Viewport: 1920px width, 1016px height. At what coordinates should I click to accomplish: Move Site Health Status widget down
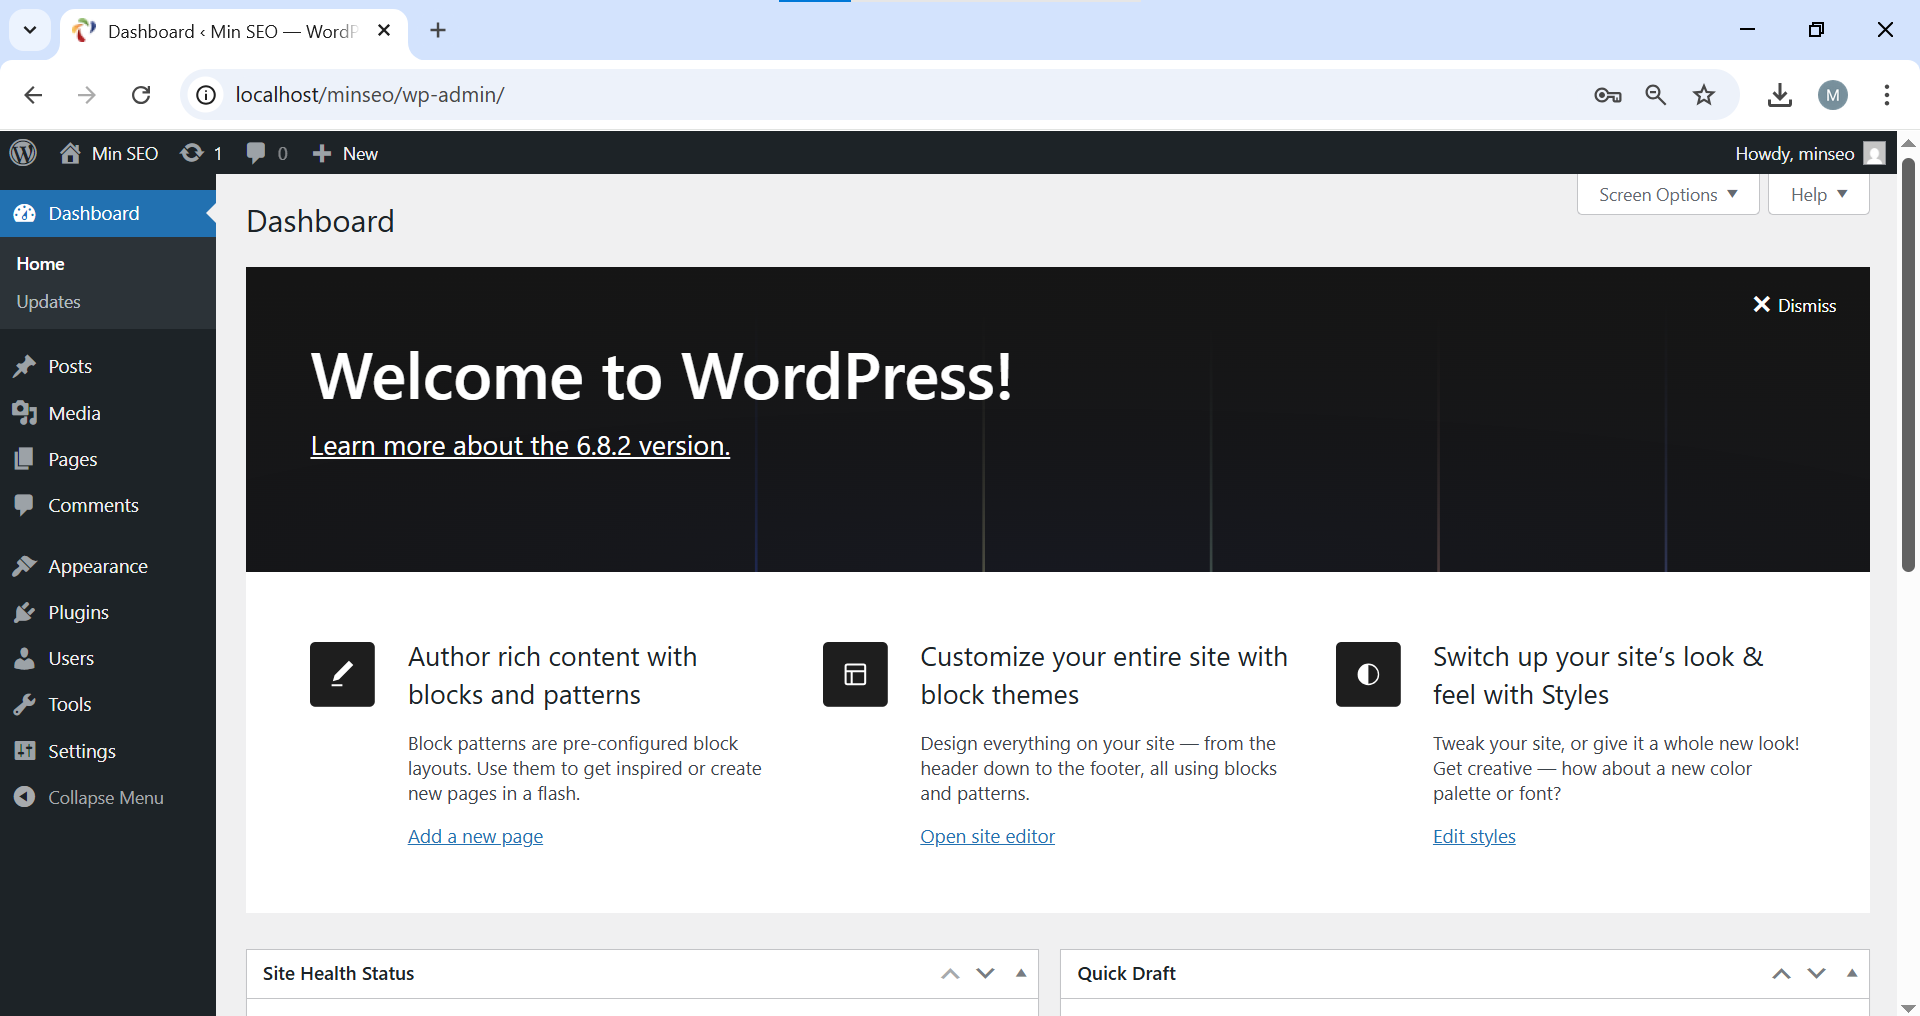click(x=985, y=973)
